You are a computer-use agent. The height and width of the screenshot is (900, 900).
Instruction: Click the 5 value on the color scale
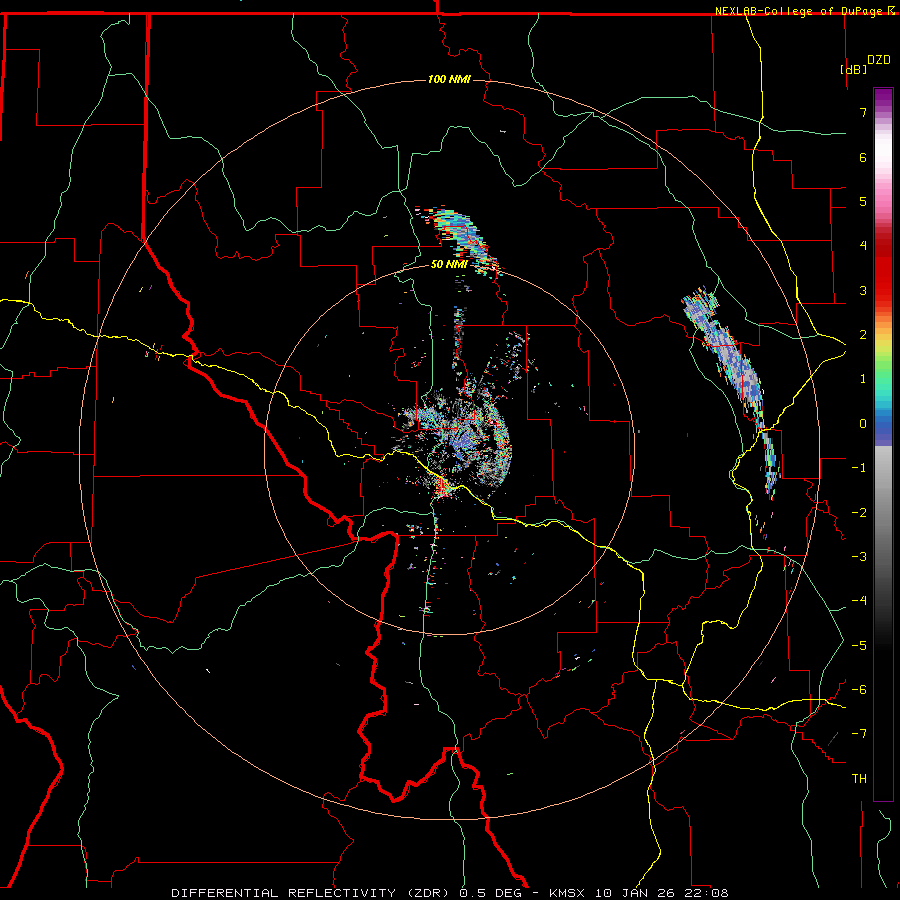863,201
